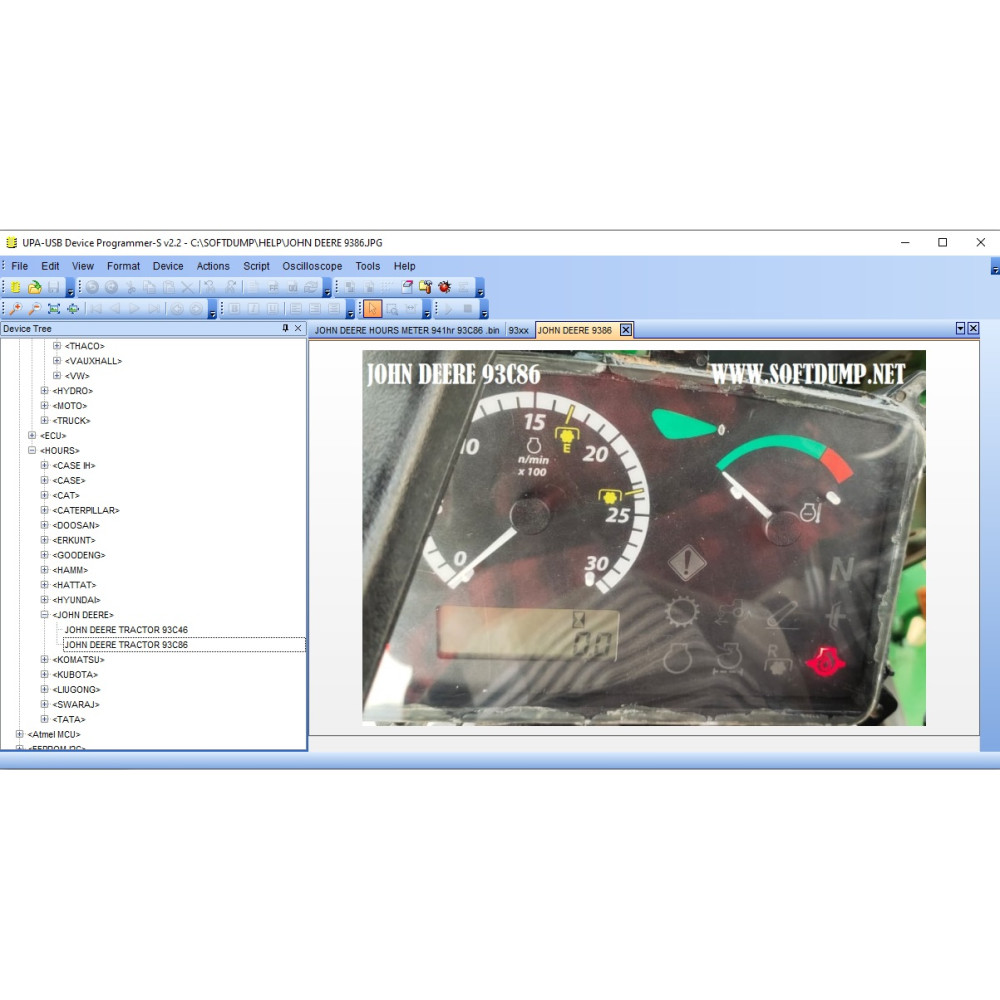Open the hammer tools icon

point(425,287)
